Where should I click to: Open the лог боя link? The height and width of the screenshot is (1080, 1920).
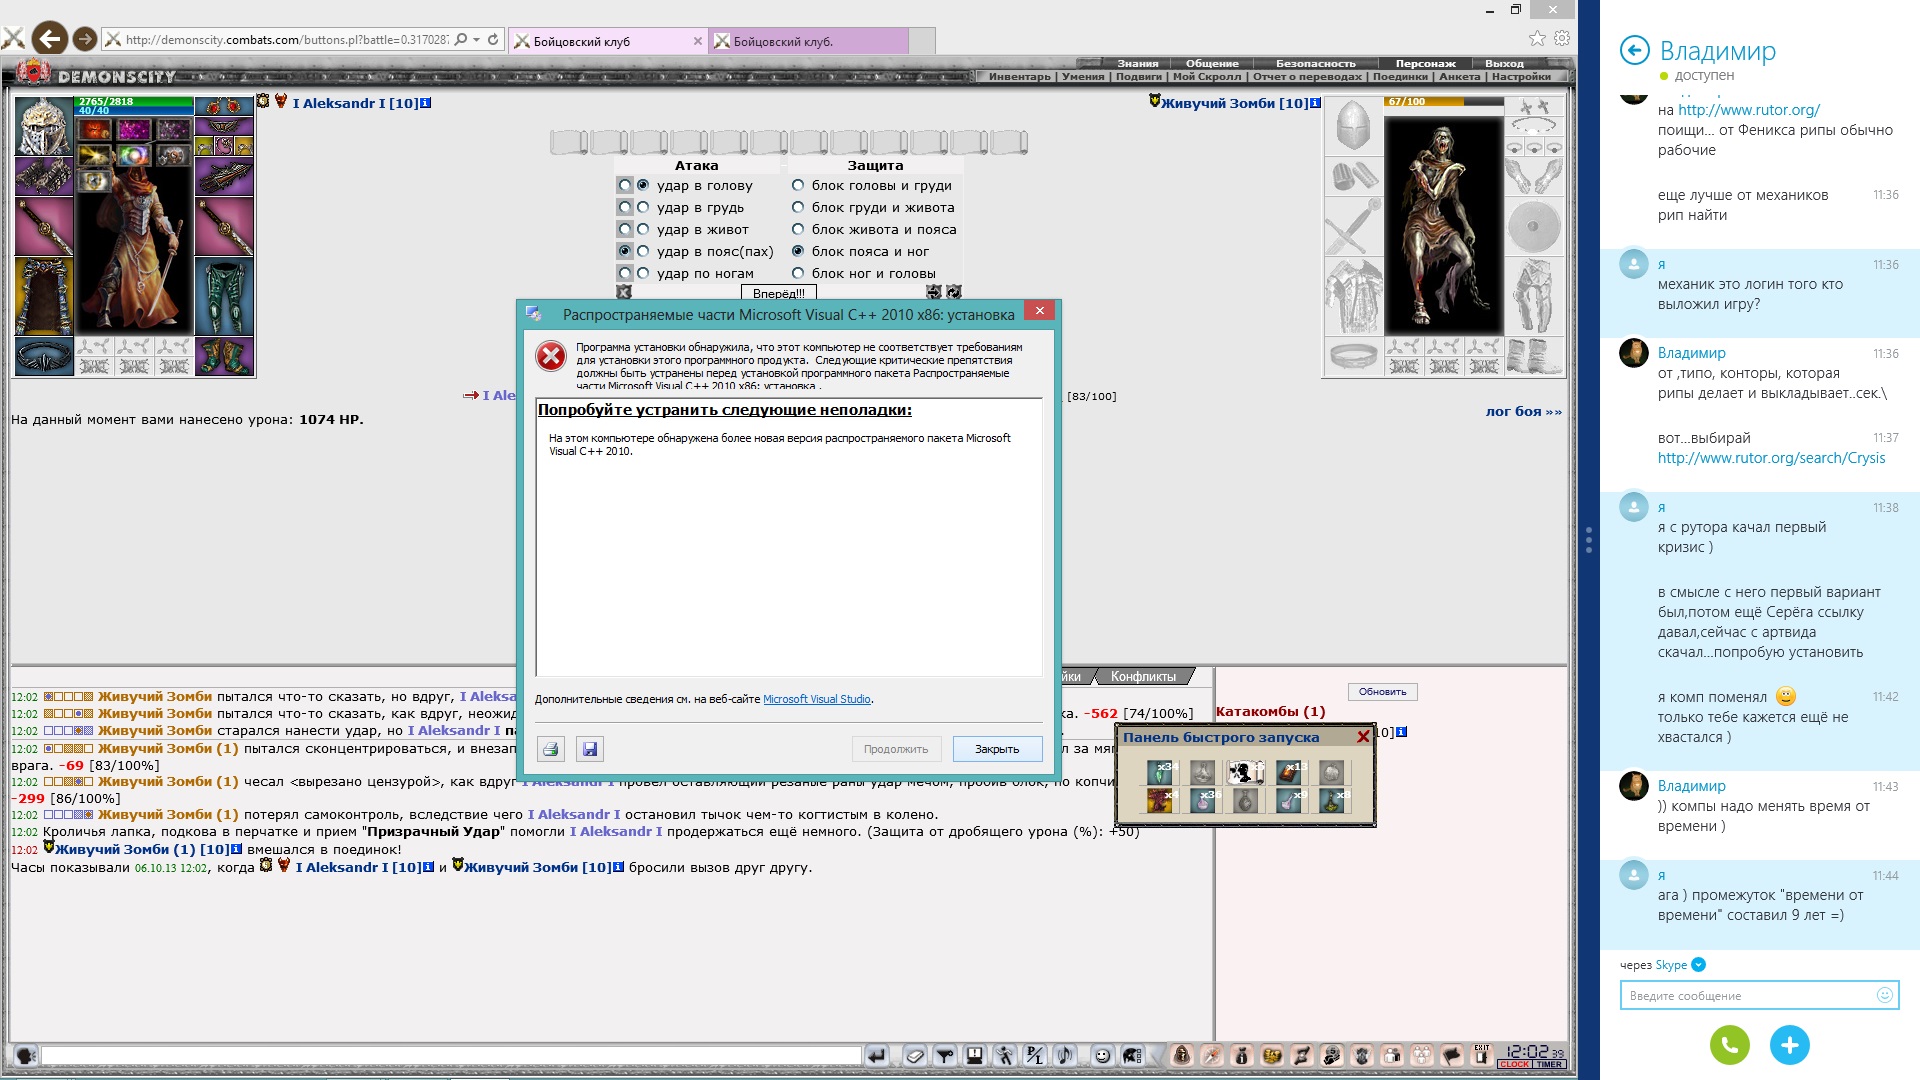tap(1523, 411)
